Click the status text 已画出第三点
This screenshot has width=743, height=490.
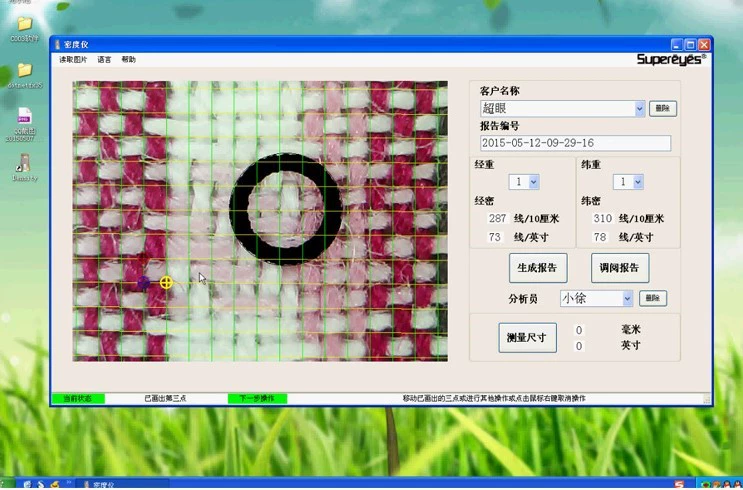pos(165,399)
